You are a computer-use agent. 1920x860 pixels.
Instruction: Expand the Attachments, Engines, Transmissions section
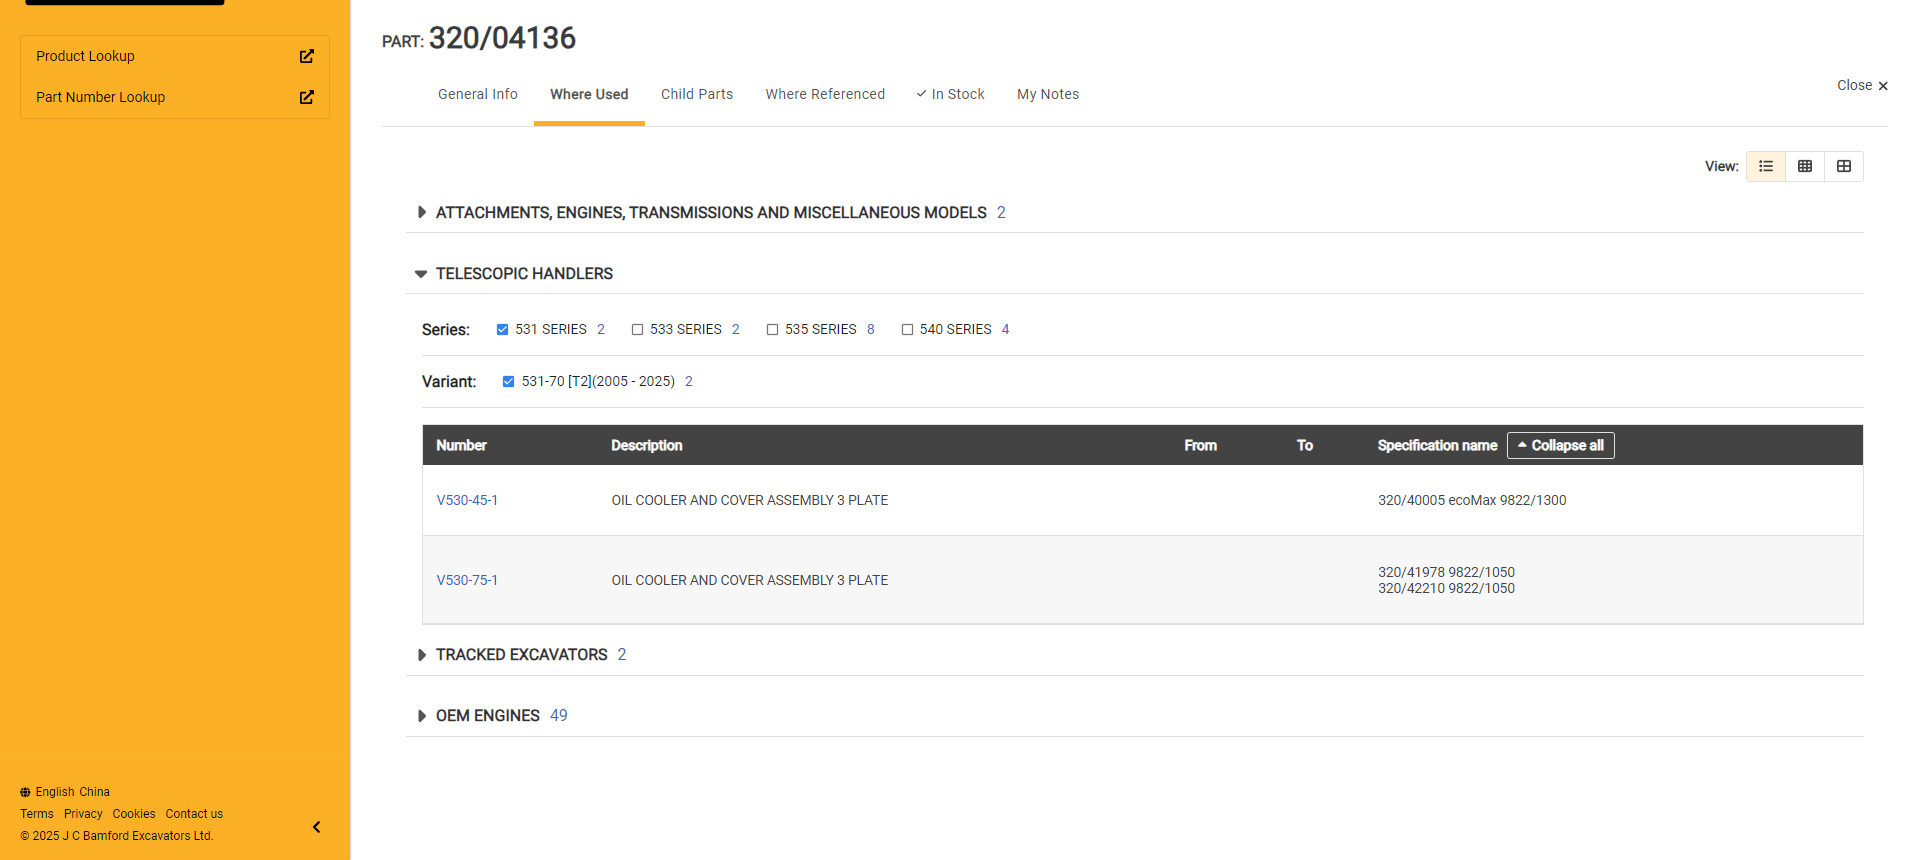click(421, 213)
